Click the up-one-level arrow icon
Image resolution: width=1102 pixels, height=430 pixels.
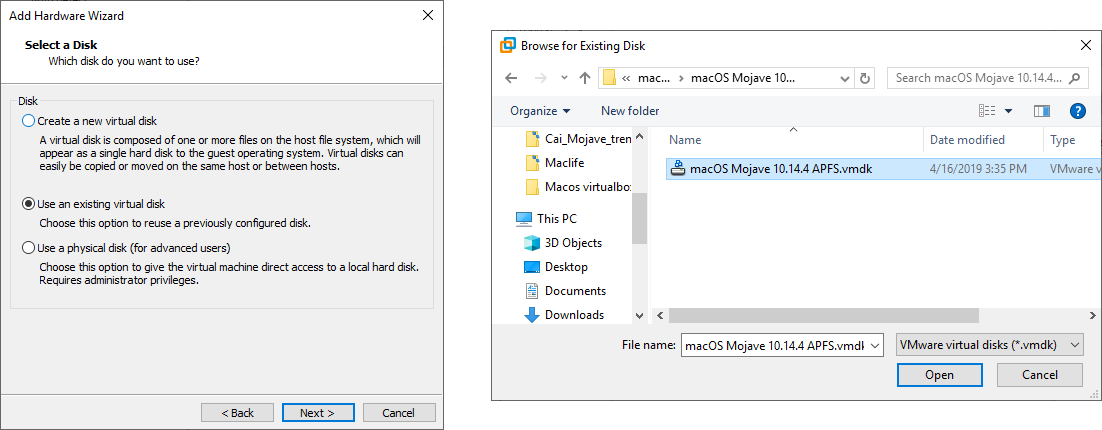point(584,78)
